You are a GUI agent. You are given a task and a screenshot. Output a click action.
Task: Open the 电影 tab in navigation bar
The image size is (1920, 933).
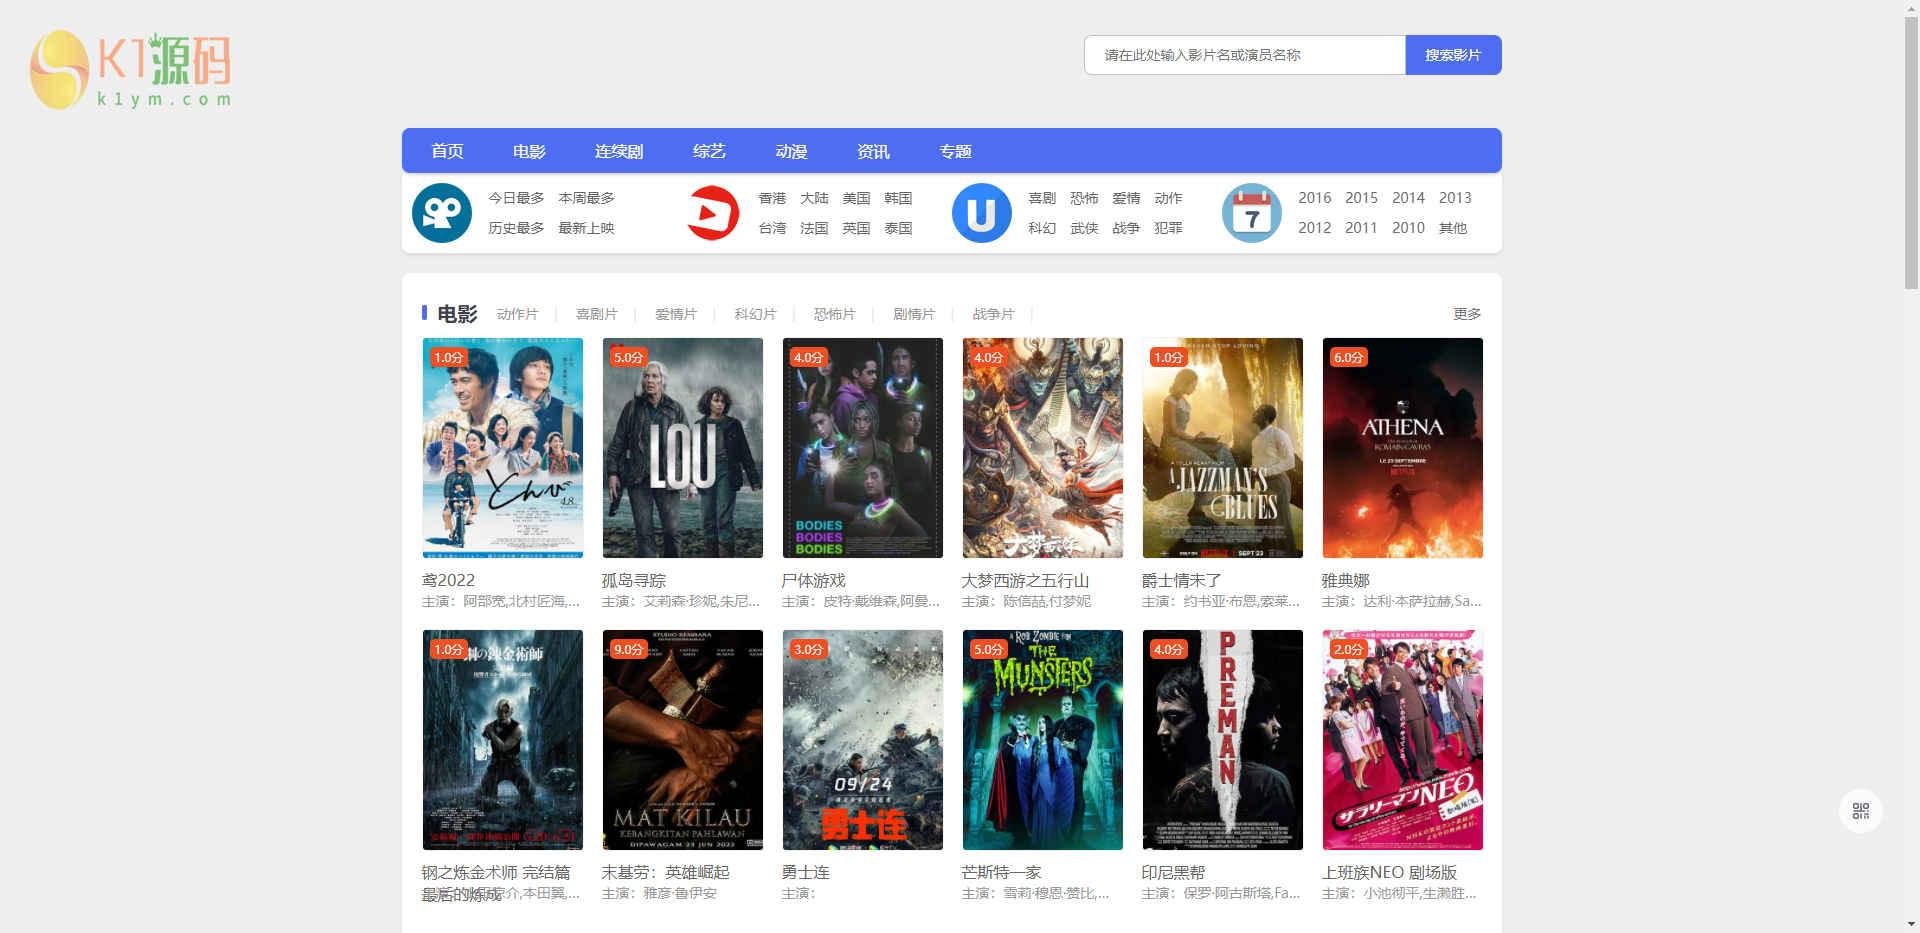pyautogui.click(x=529, y=151)
